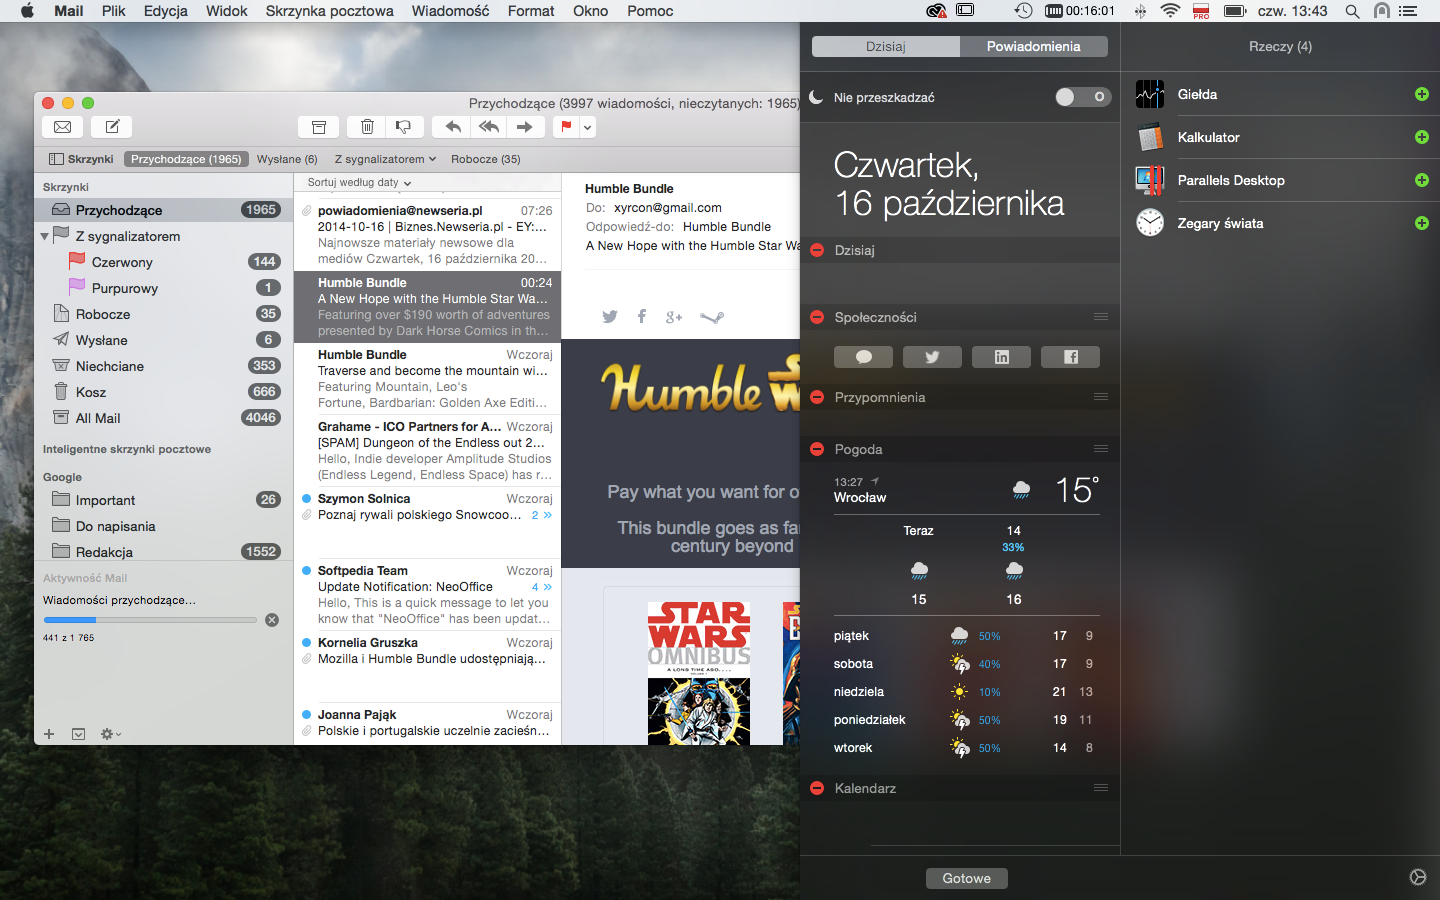Open the flag color dropdown arrow

tap(588, 127)
